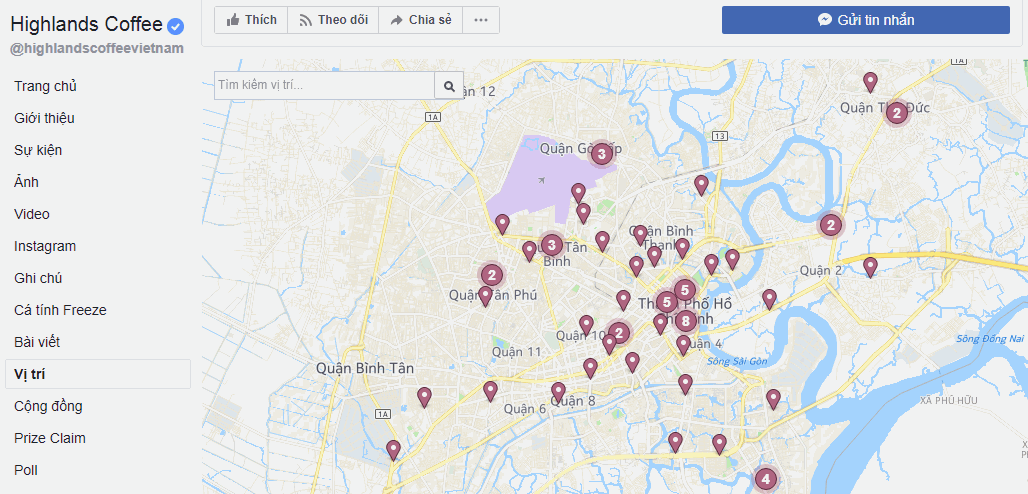Click the cluster marker 8 near Quận 4
This screenshot has height=494, width=1028.
coord(685,321)
